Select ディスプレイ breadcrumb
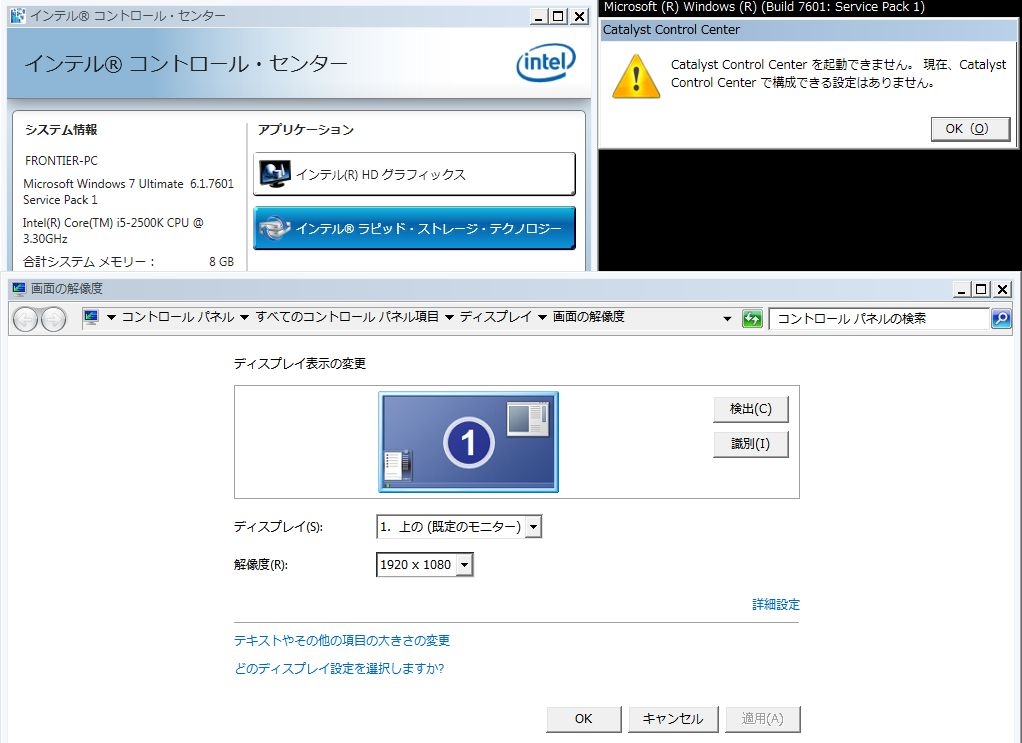 point(496,317)
